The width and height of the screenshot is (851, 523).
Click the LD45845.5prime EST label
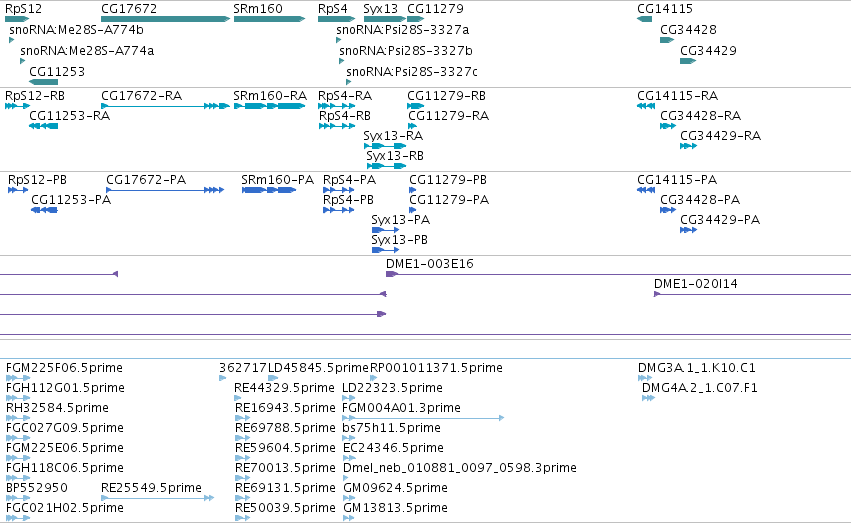click(x=319, y=368)
